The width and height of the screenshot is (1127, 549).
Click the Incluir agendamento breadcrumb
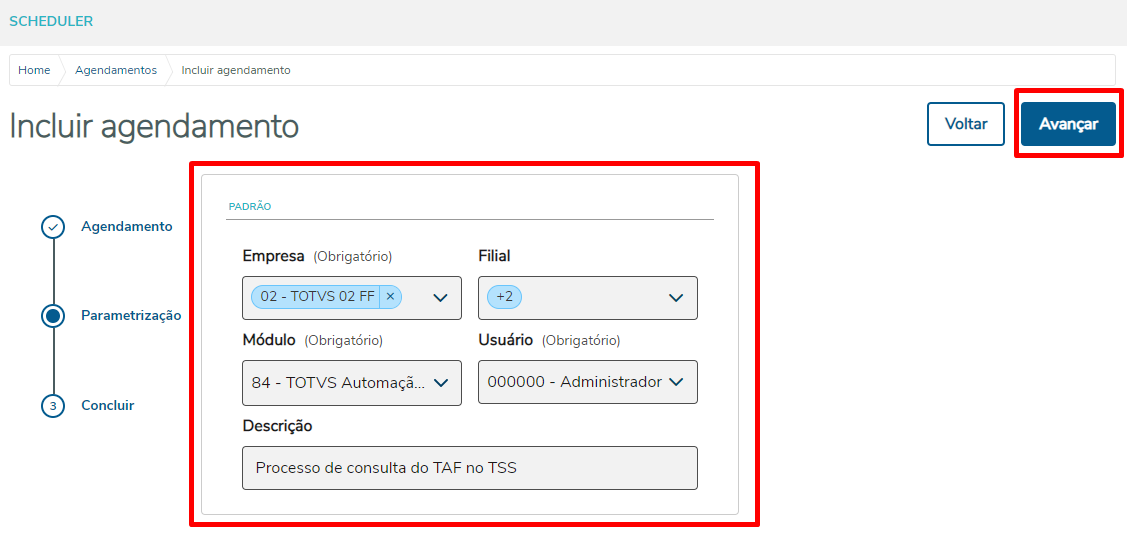[x=236, y=70]
